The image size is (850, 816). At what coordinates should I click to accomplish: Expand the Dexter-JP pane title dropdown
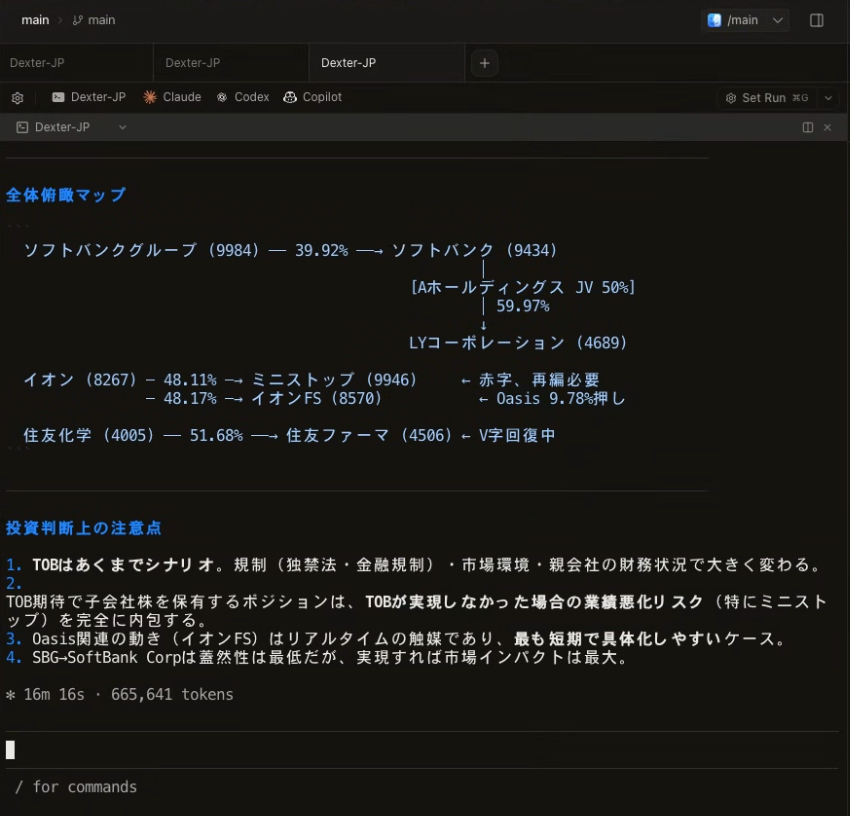click(123, 127)
